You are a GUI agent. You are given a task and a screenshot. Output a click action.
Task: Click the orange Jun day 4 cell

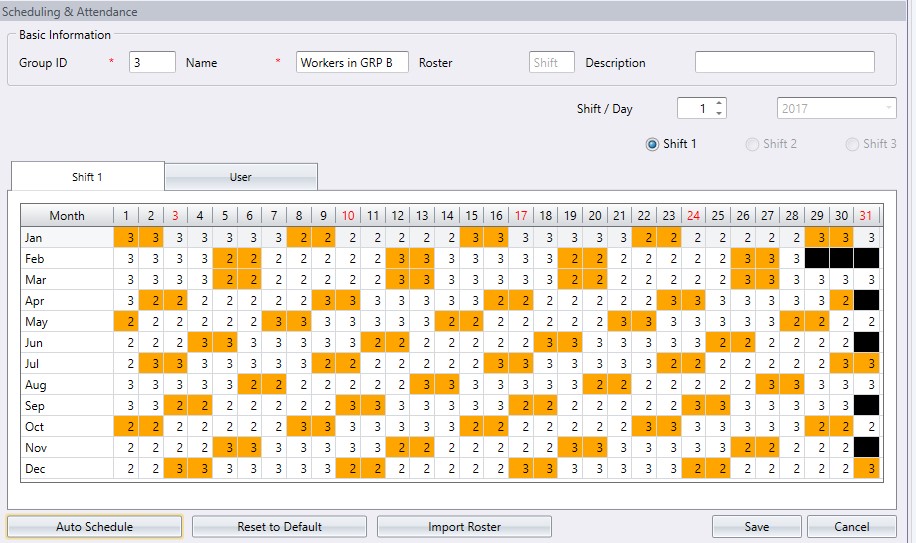200,343
